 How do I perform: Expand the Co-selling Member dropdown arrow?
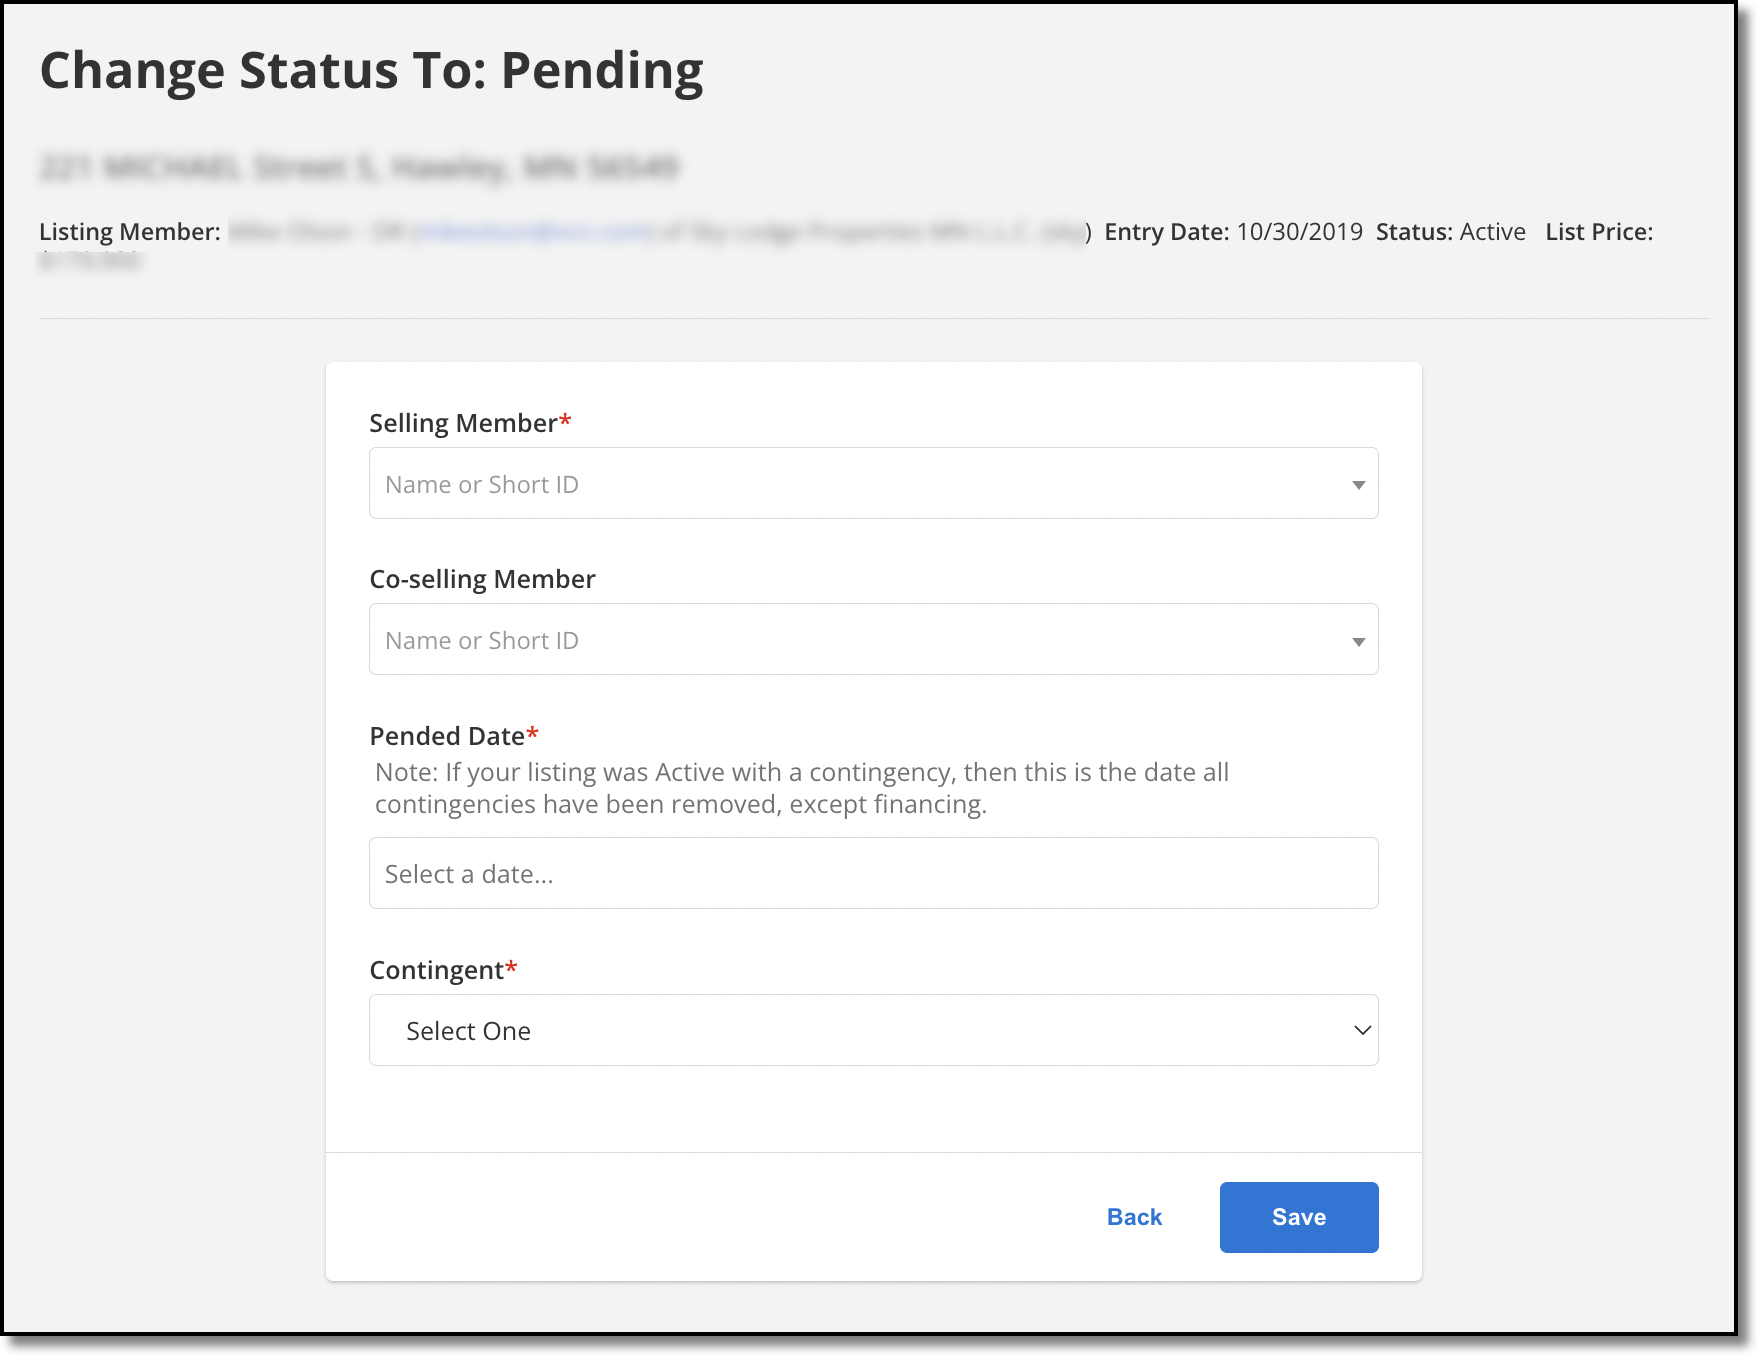[1358, 641]
